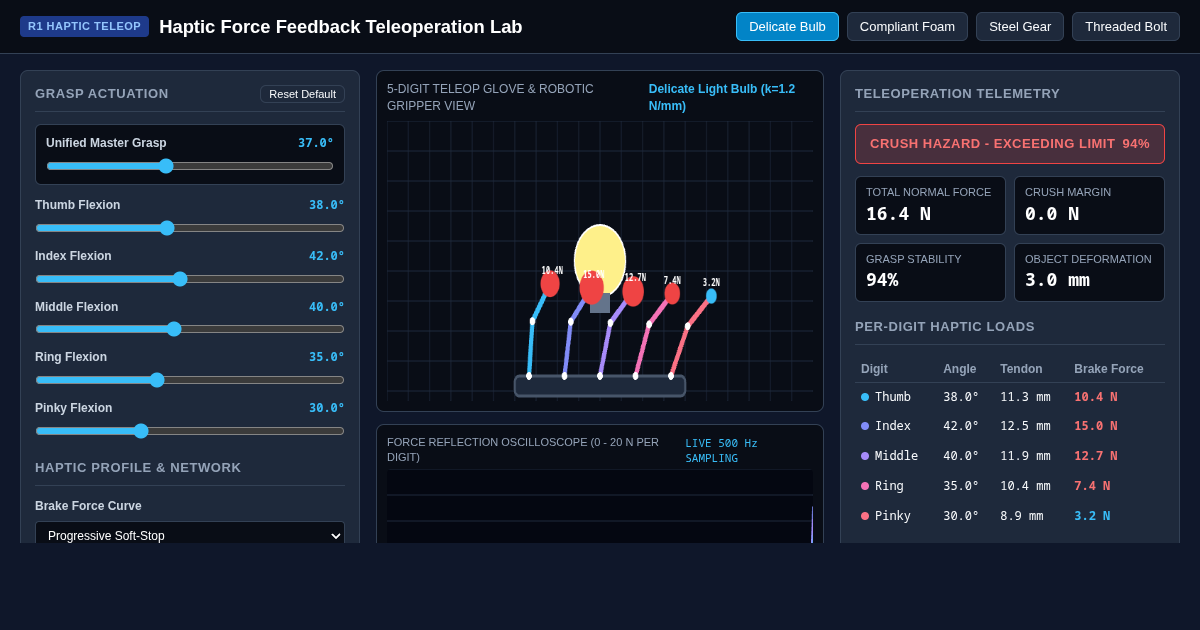Choose the Steel Gear object
This screenshot has height=630, width=1200.
pos(1020,27)
